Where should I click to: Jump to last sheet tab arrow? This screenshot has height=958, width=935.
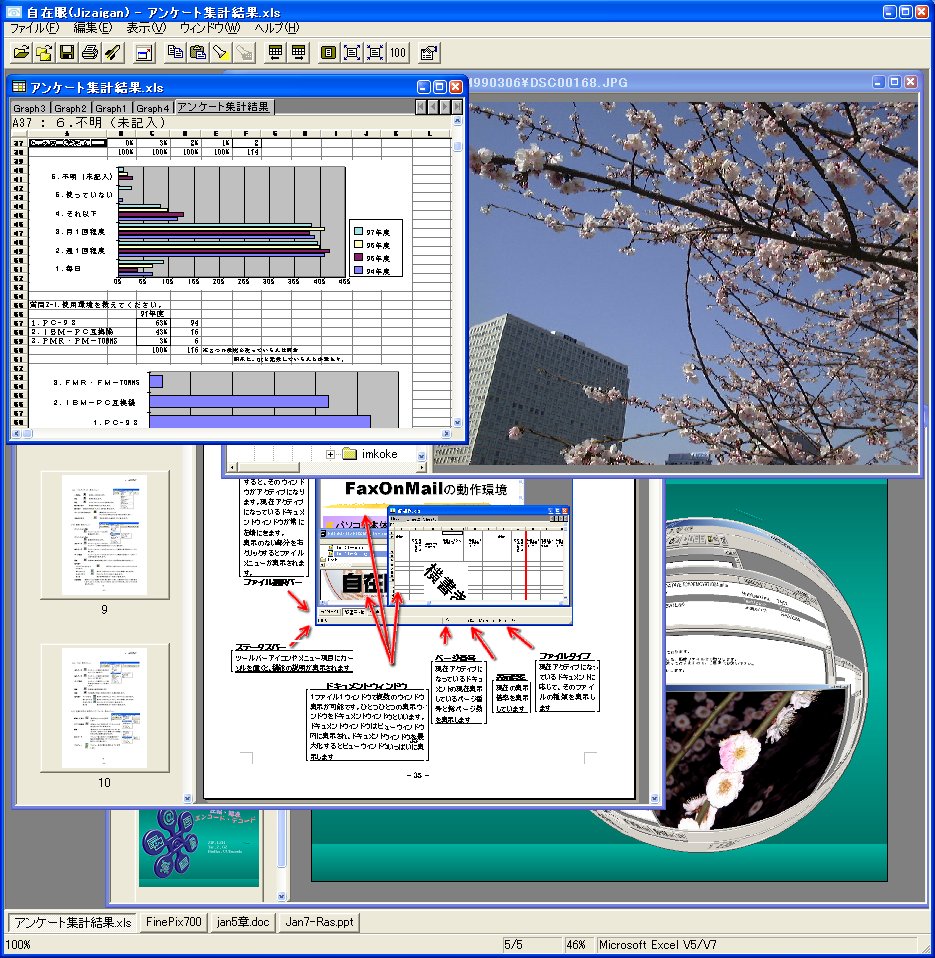click(456, 107)
